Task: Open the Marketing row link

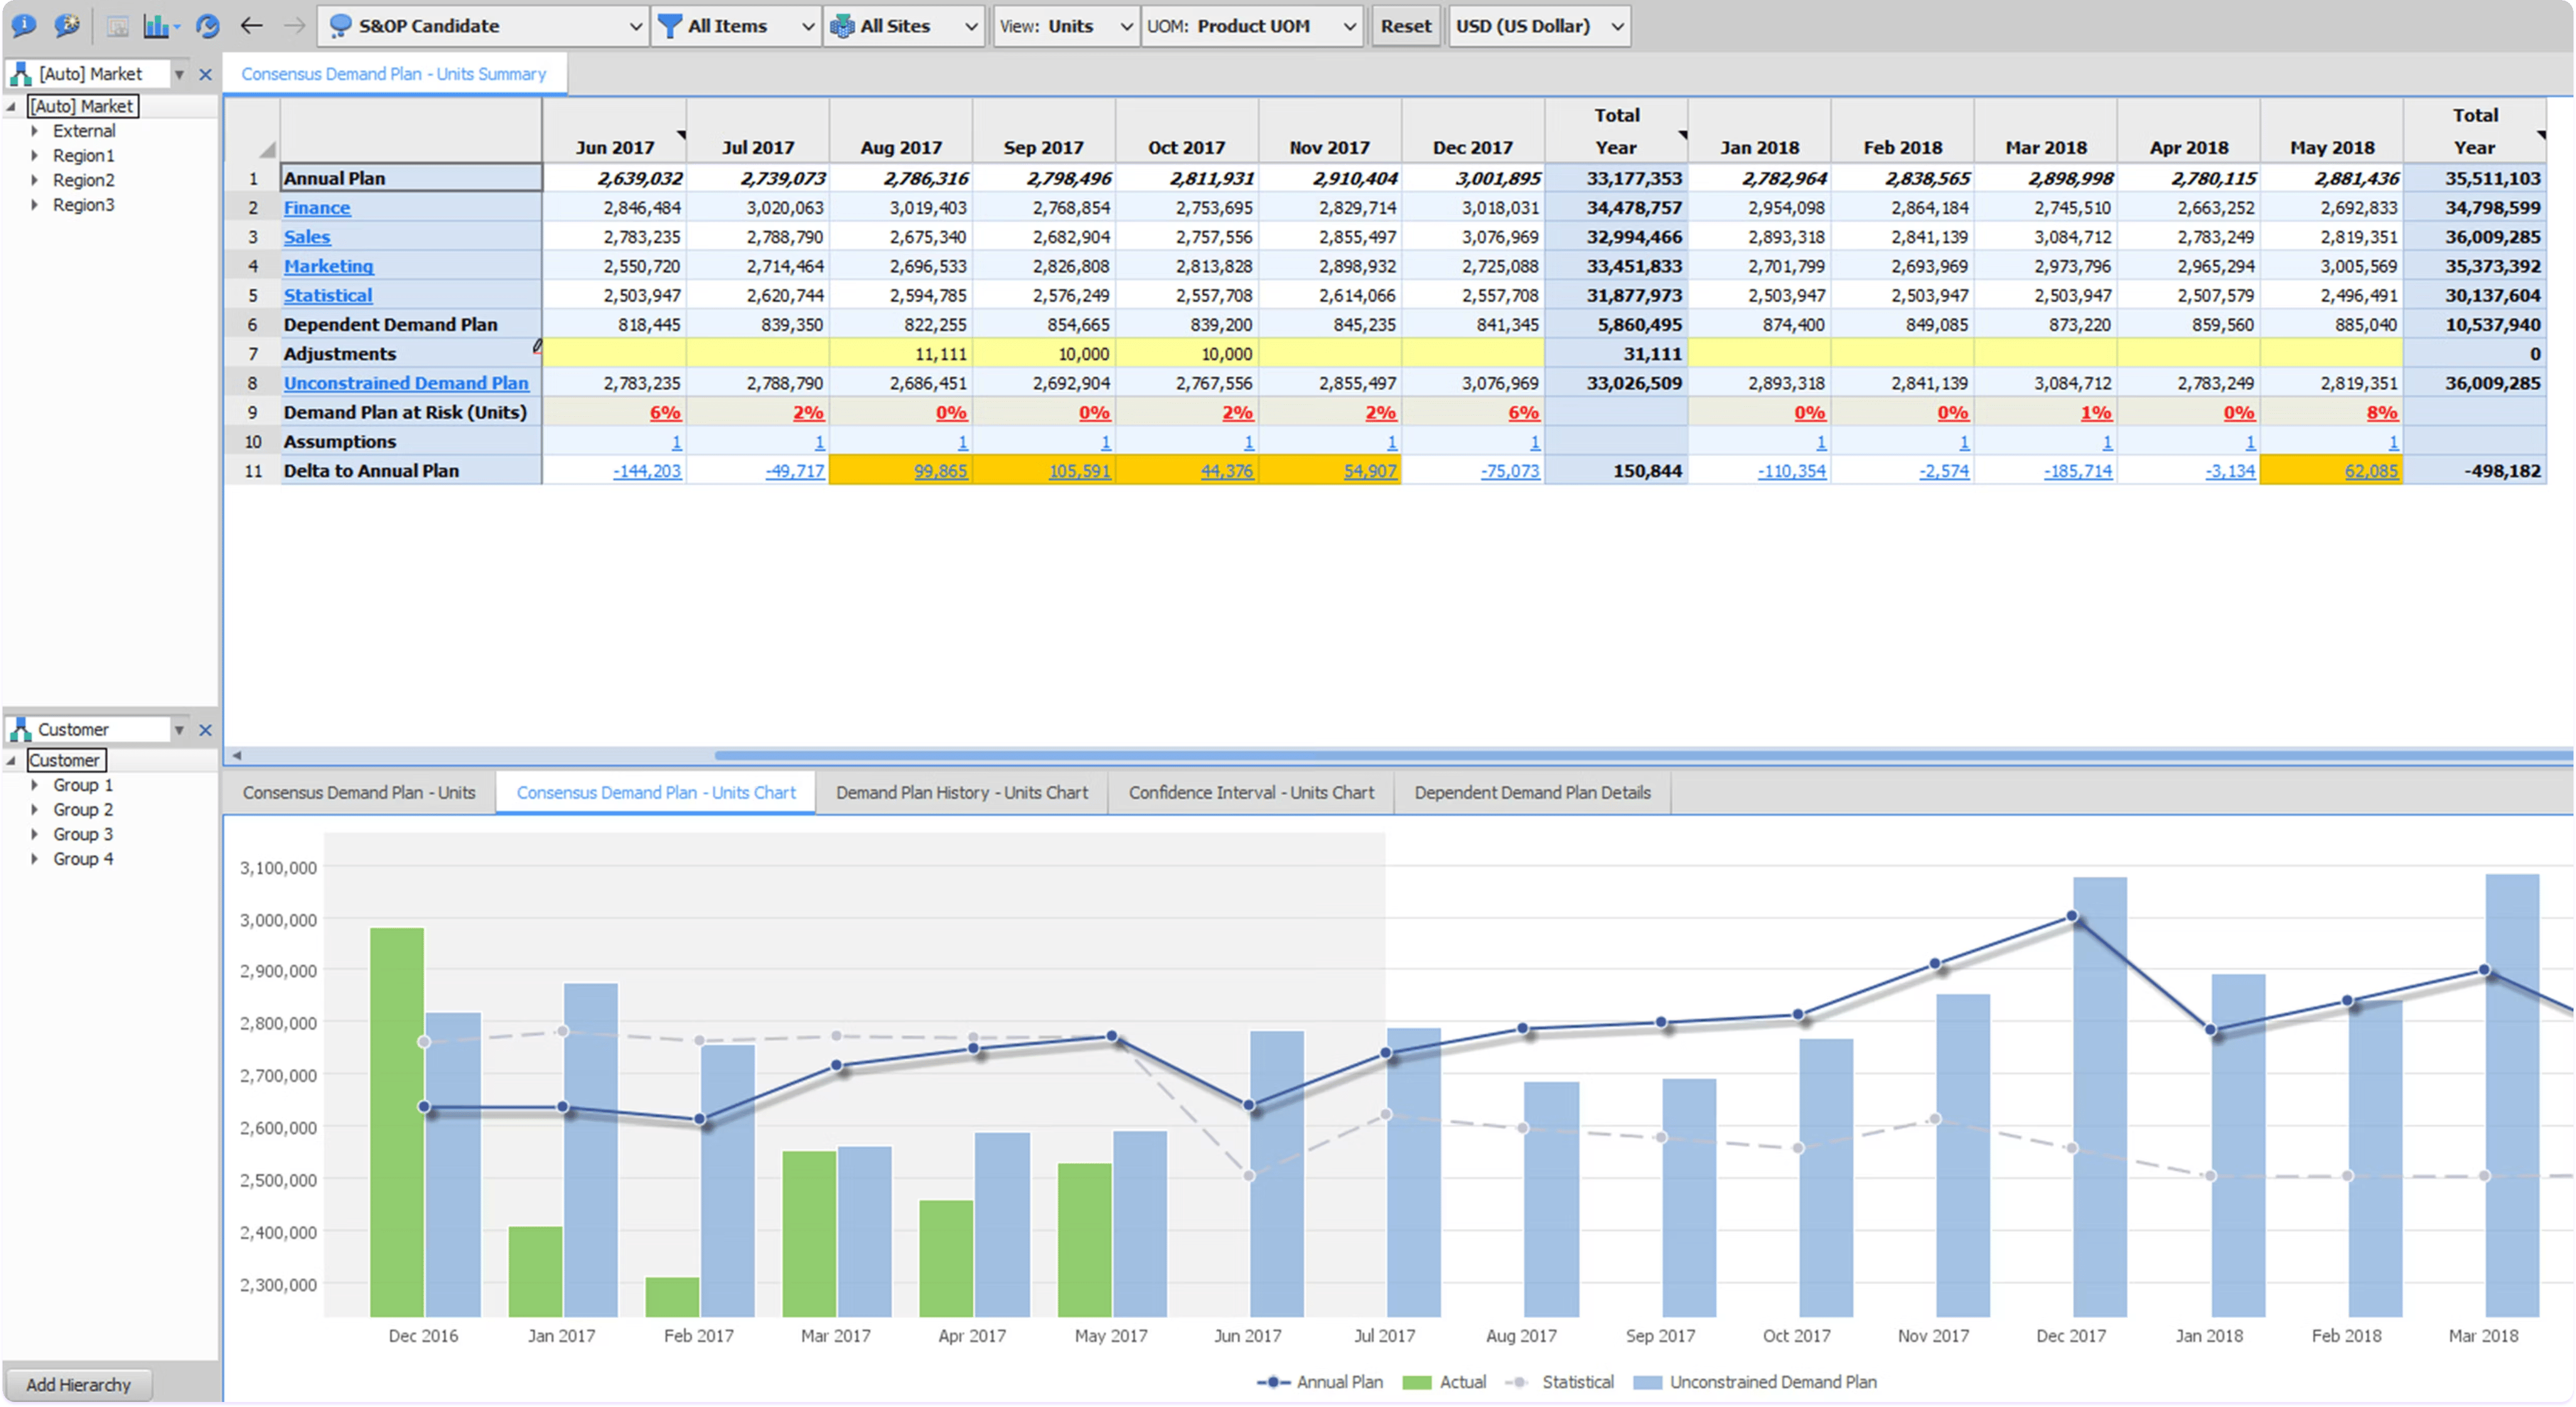Action: (x=328, y=266)
